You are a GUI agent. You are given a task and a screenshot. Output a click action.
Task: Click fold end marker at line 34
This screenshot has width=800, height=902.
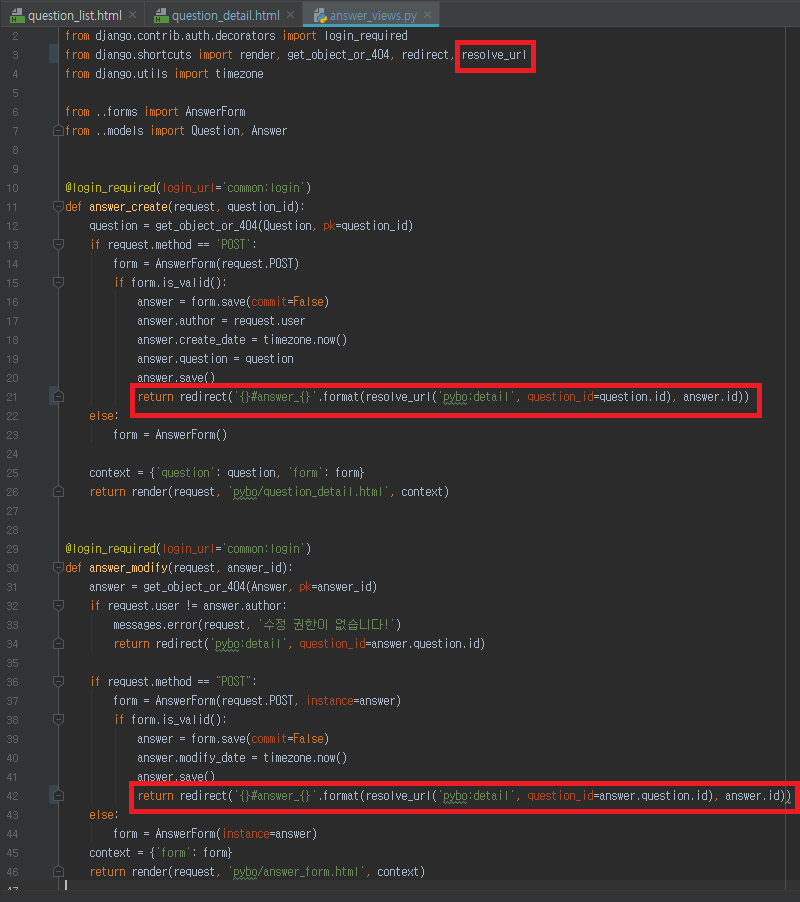coord(58,644)
